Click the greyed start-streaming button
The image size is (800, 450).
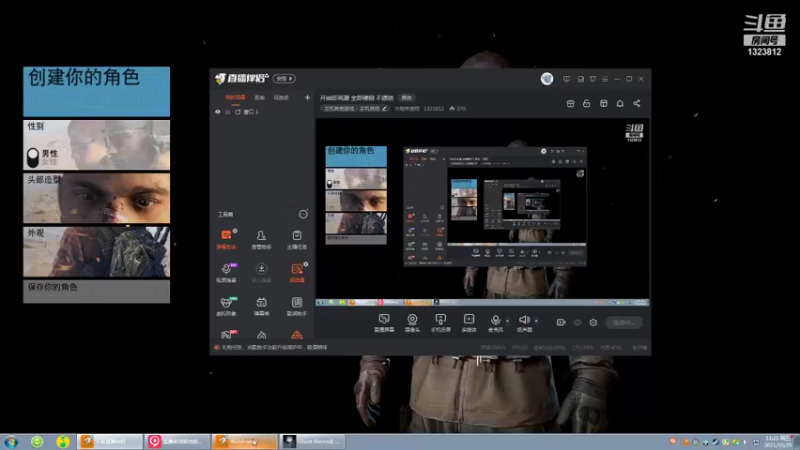[x=623, y=322]
